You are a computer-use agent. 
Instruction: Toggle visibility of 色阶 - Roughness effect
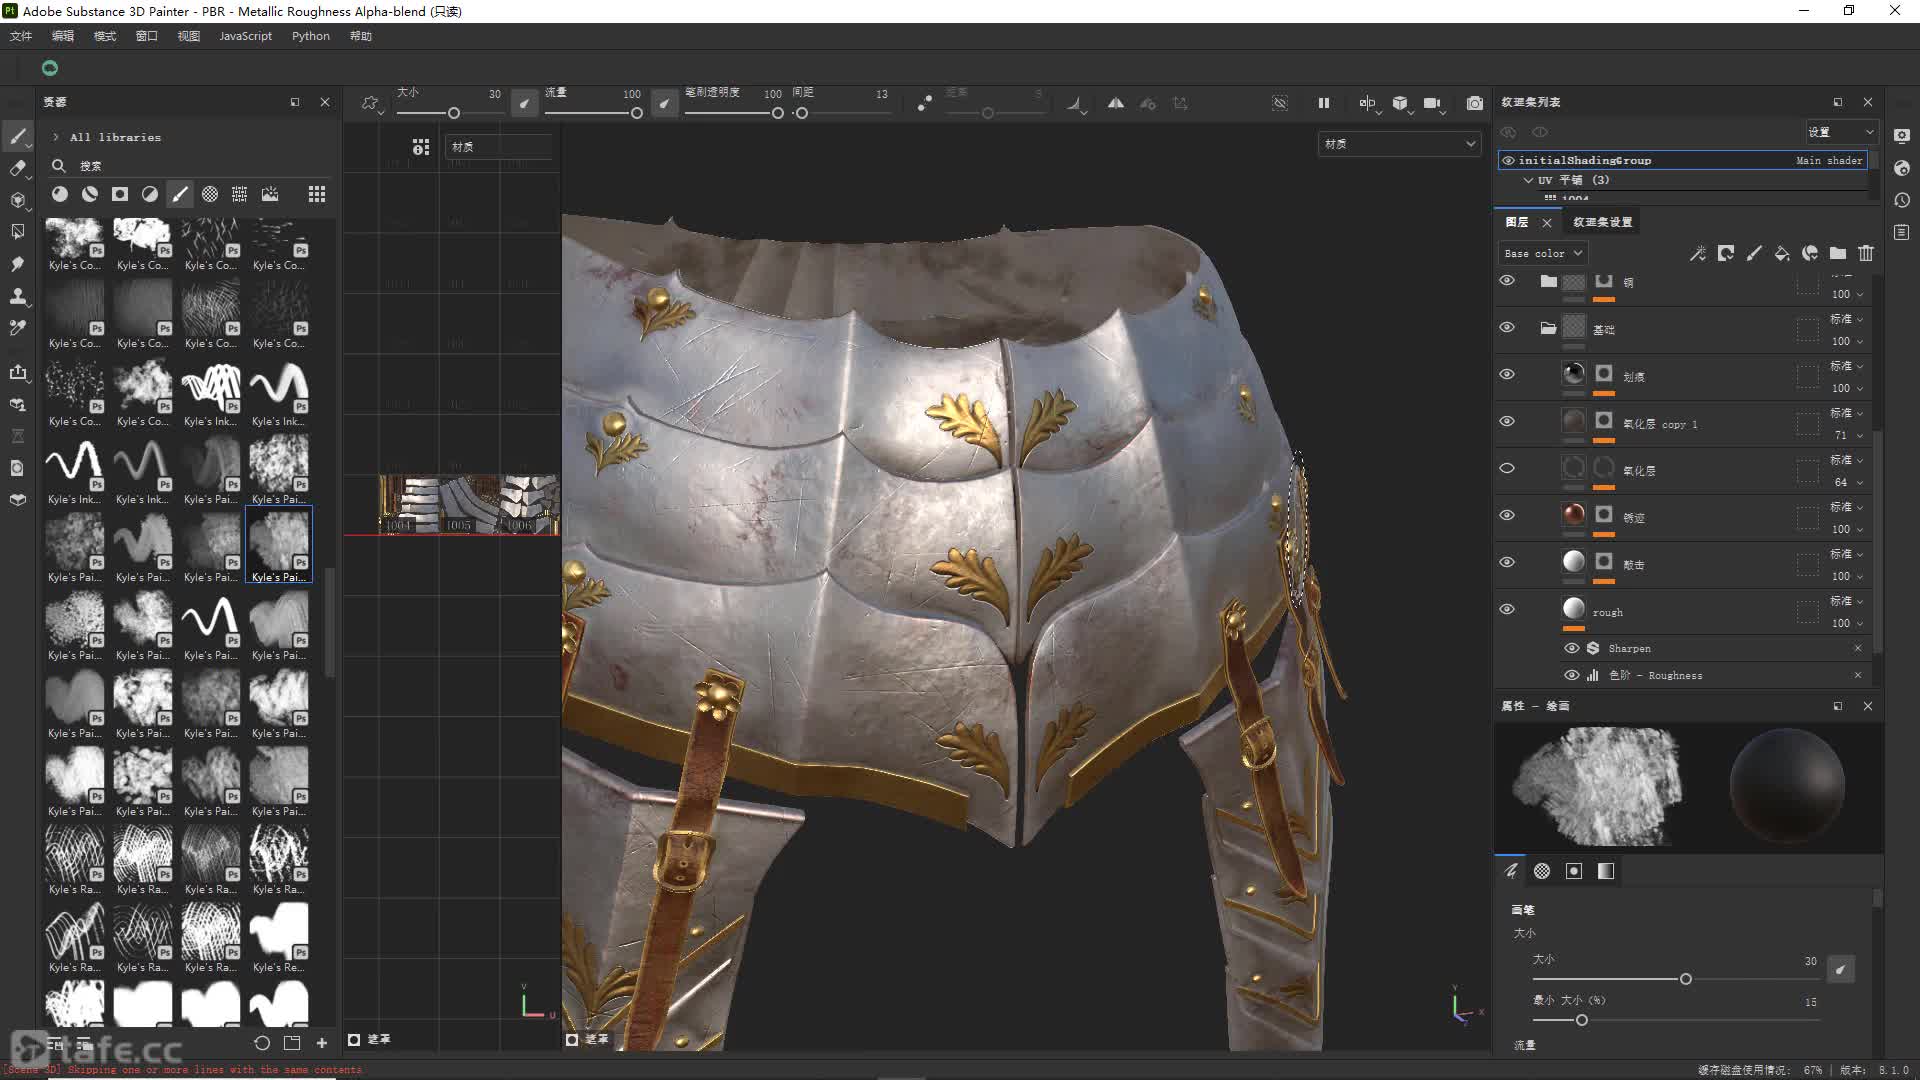click(1572, 675)
